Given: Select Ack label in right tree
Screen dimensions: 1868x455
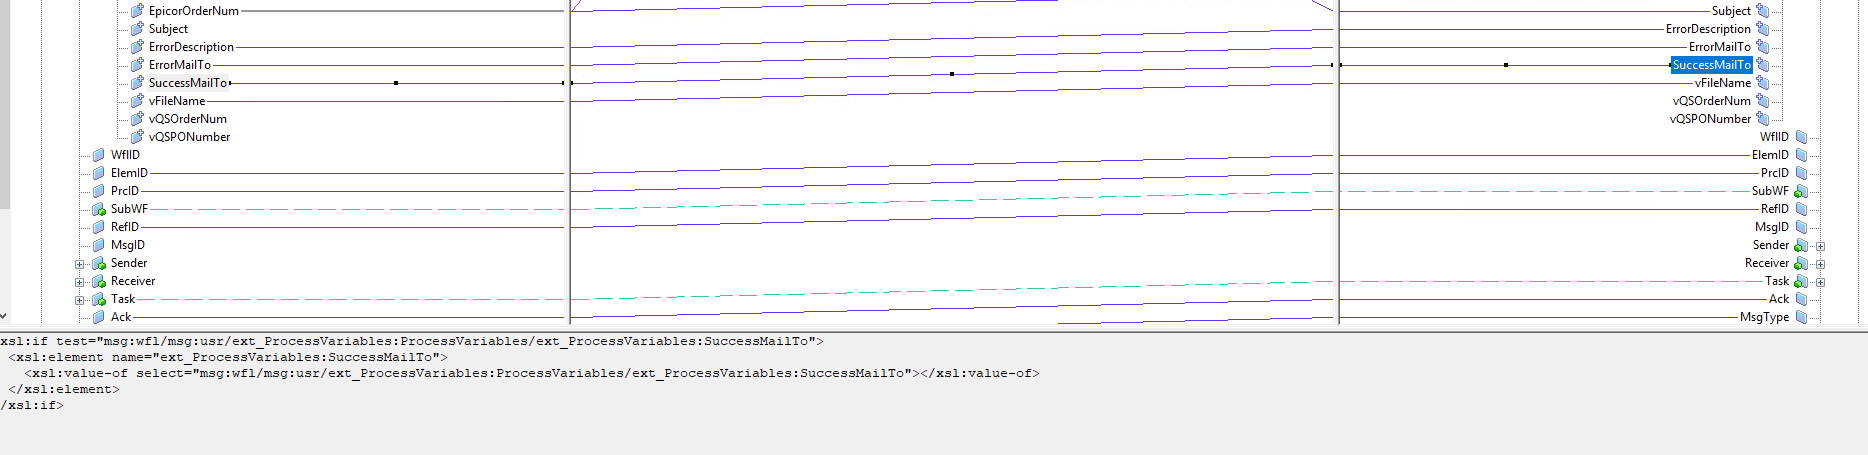Looking at the screenshot, I should click(x=1779, y=299).
